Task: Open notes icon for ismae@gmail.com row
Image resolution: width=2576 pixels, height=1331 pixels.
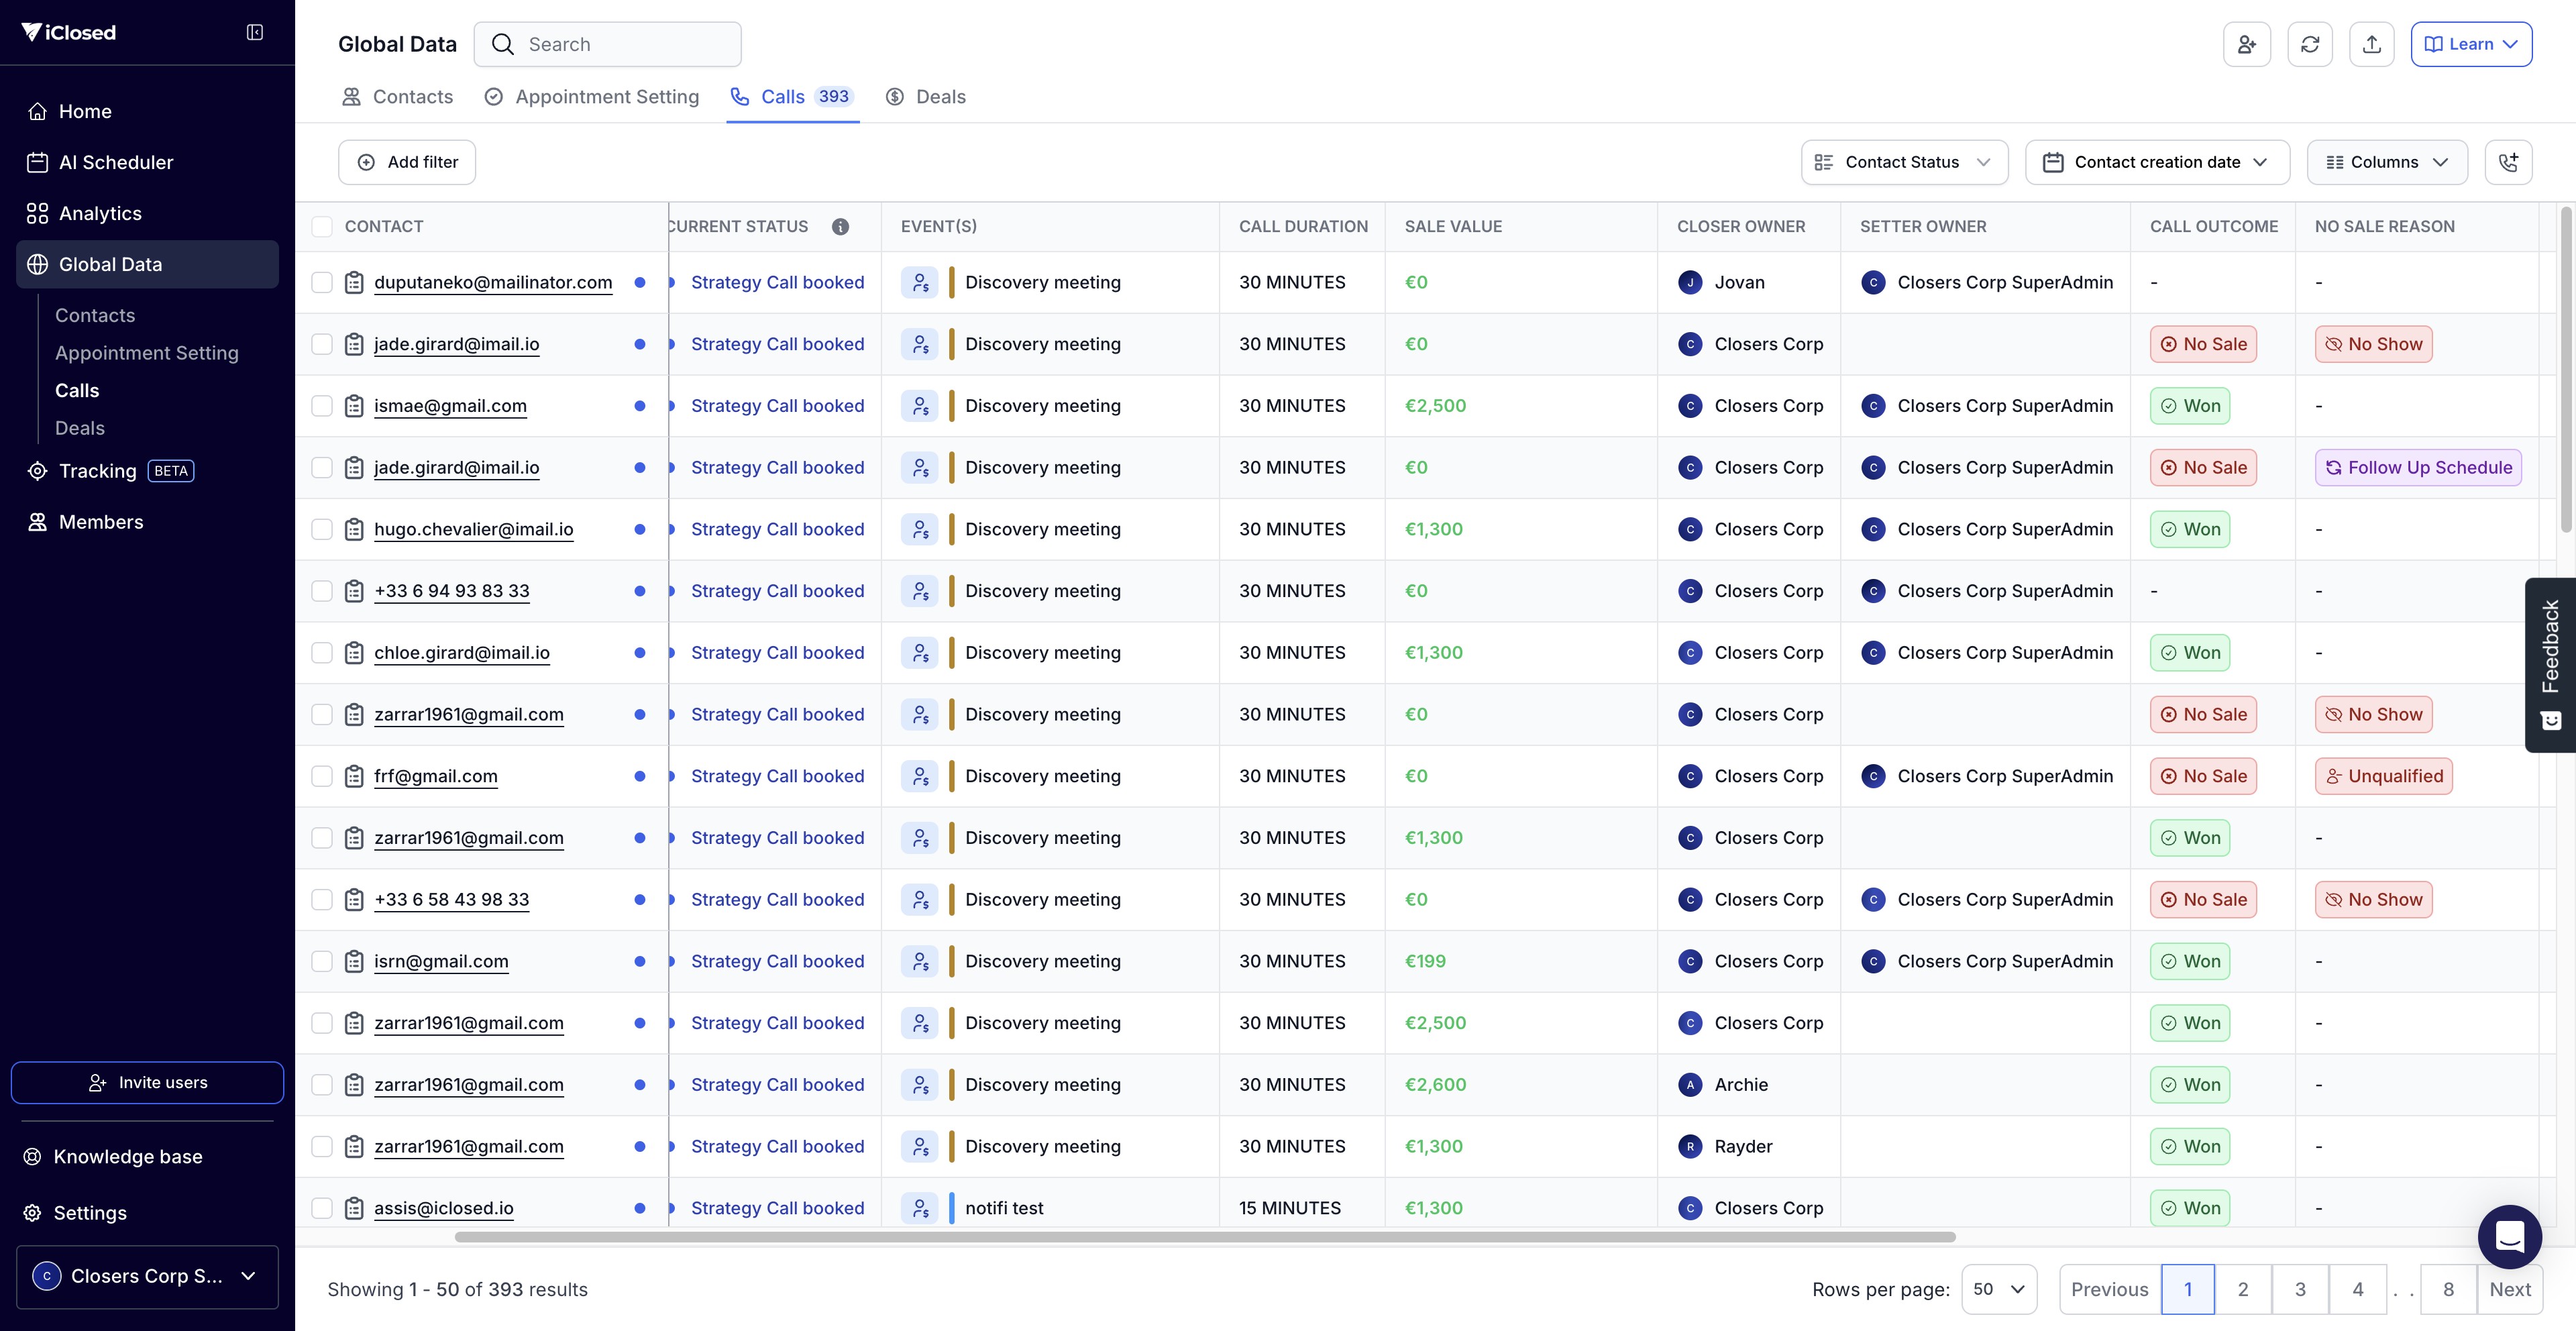Action: click(354, 406)
